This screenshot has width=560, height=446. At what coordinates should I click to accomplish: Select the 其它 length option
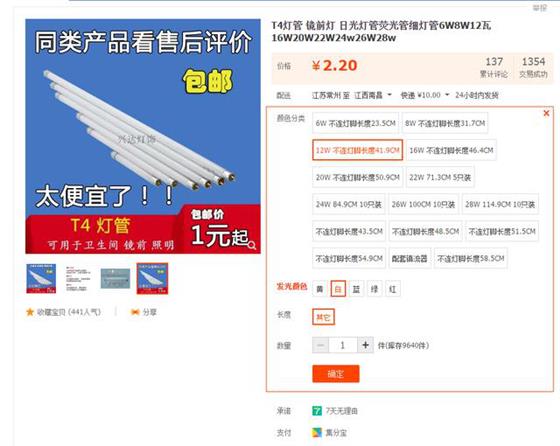click(324, 317)
